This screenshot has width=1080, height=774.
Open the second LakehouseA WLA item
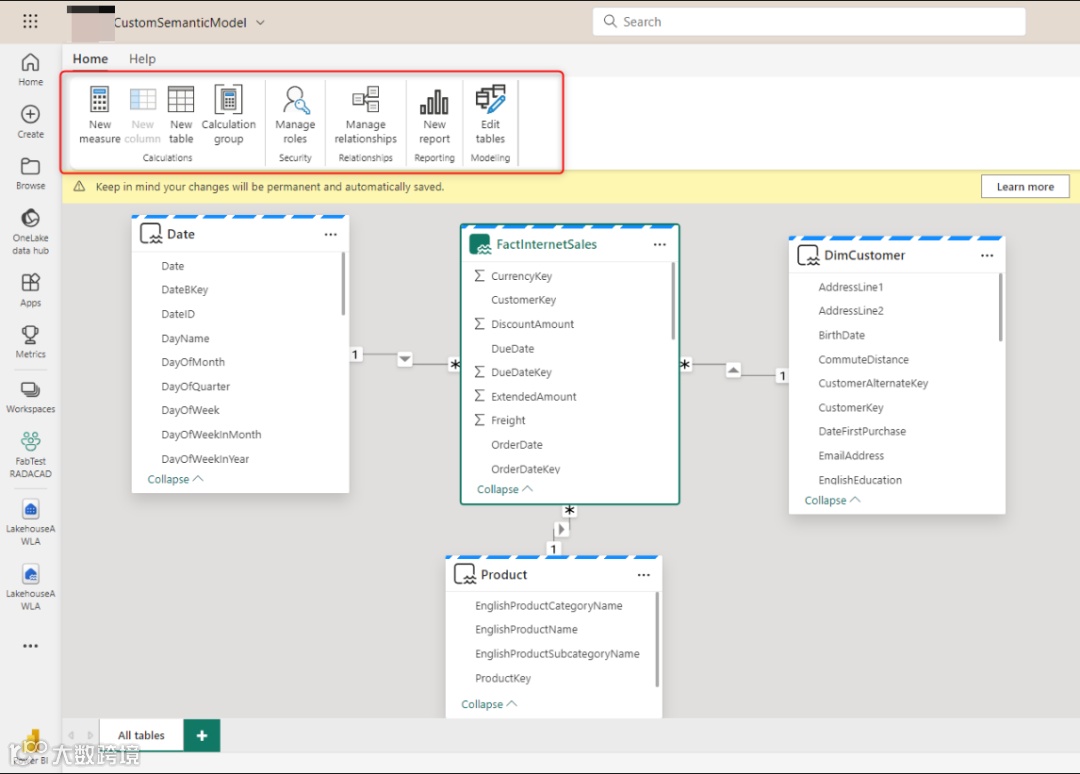tap(30, 587)
